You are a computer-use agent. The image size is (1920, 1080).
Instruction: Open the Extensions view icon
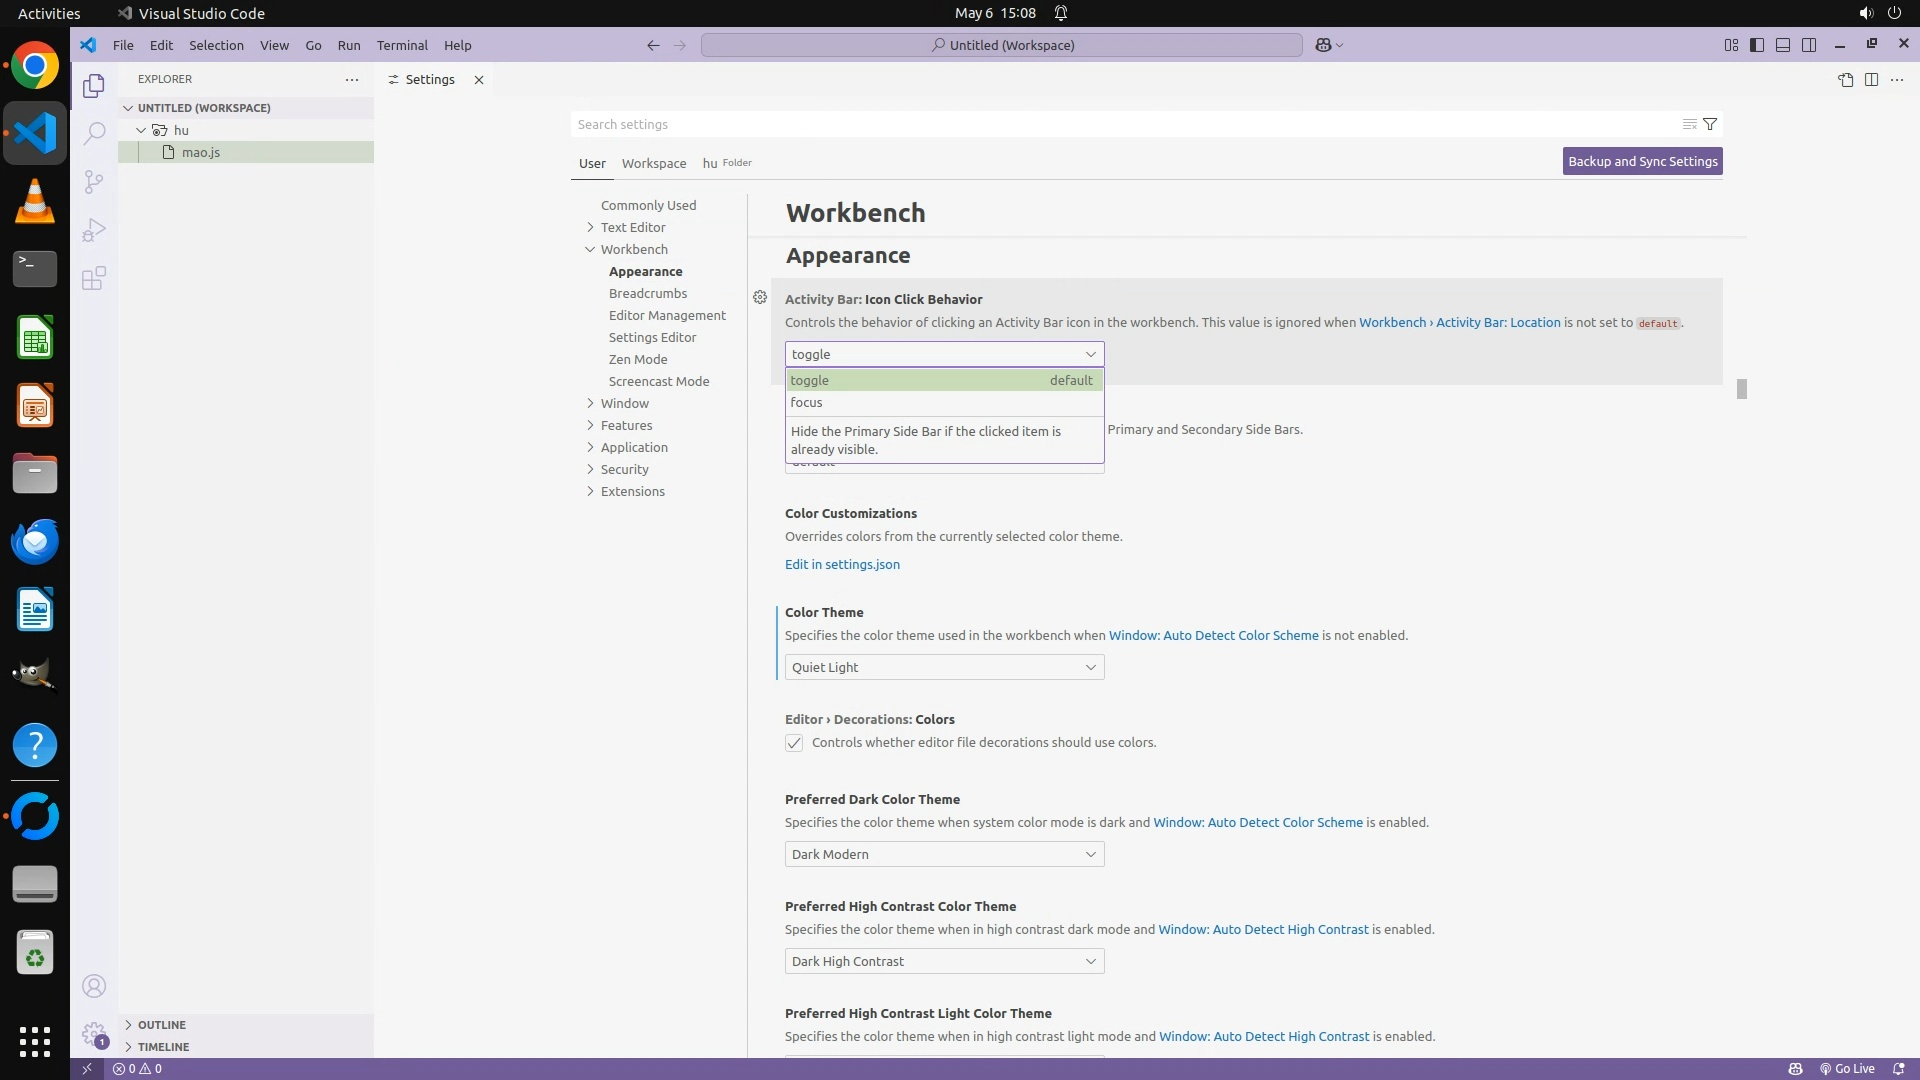point(94,278)
